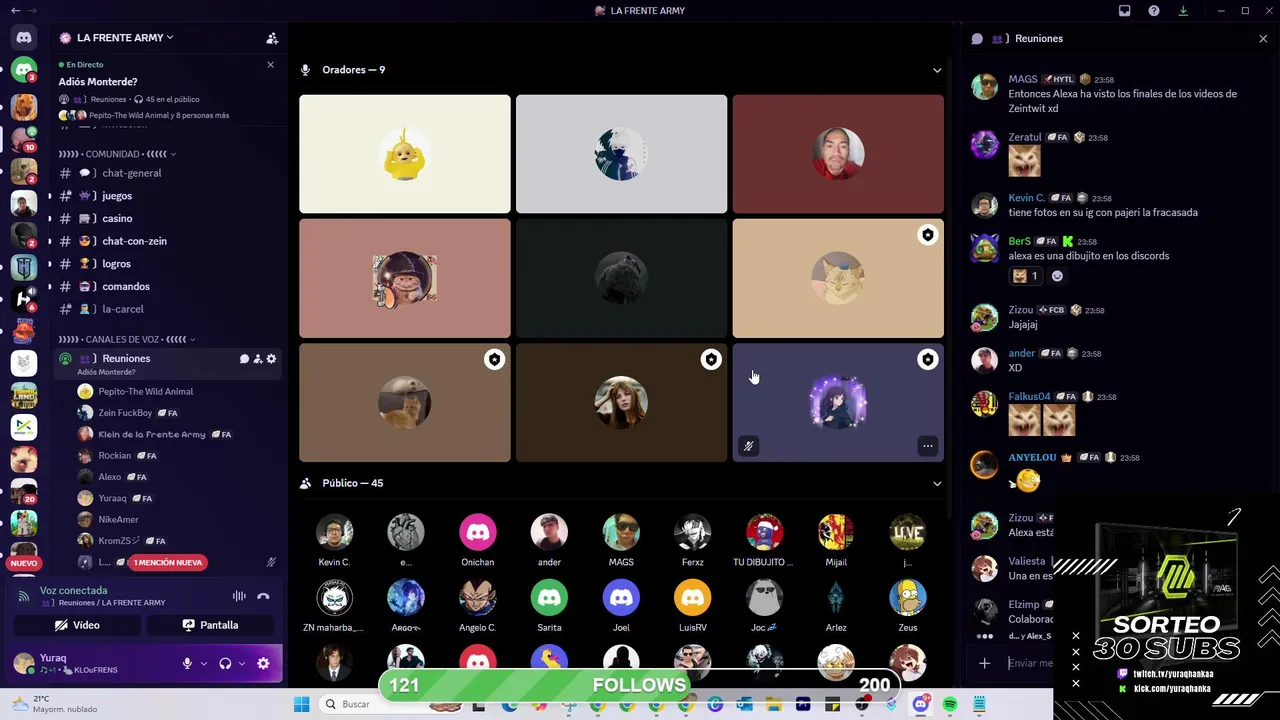Open Spotify from the Windows taskbar
1280x720 pixels.
point(950,704)
